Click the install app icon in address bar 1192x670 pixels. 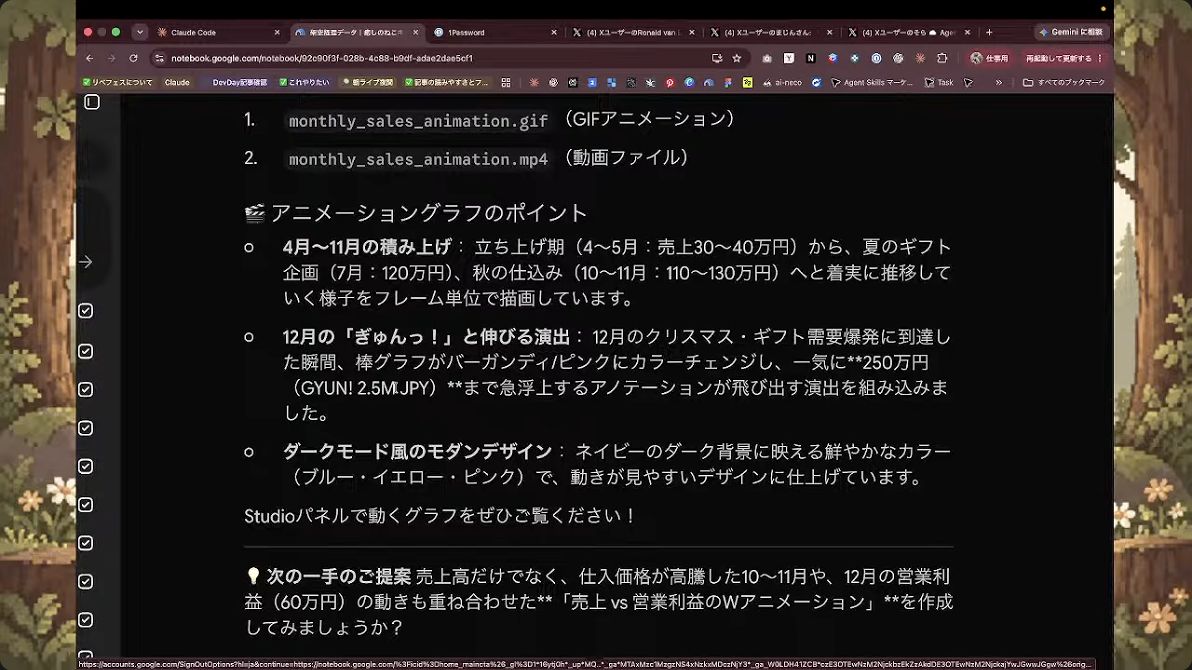(716, 58)
